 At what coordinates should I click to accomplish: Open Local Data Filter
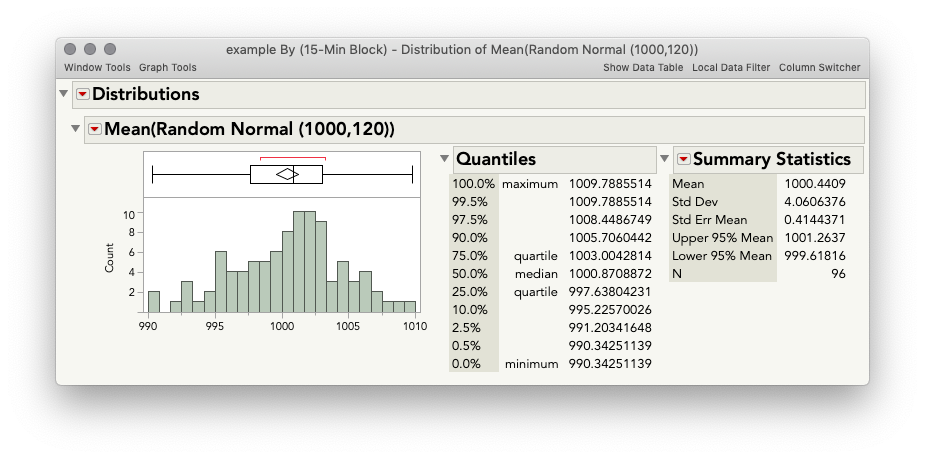click(x=731, y=67)
